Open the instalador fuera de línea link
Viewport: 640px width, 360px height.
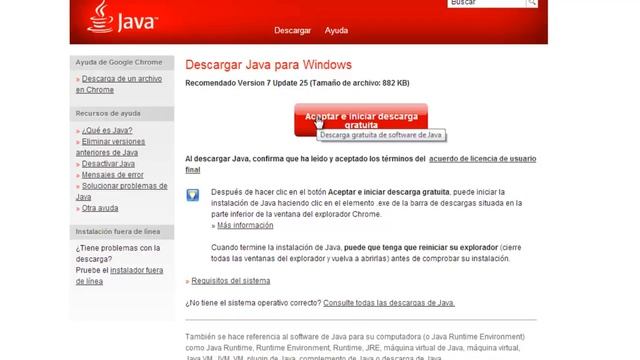tap(119, 276)
